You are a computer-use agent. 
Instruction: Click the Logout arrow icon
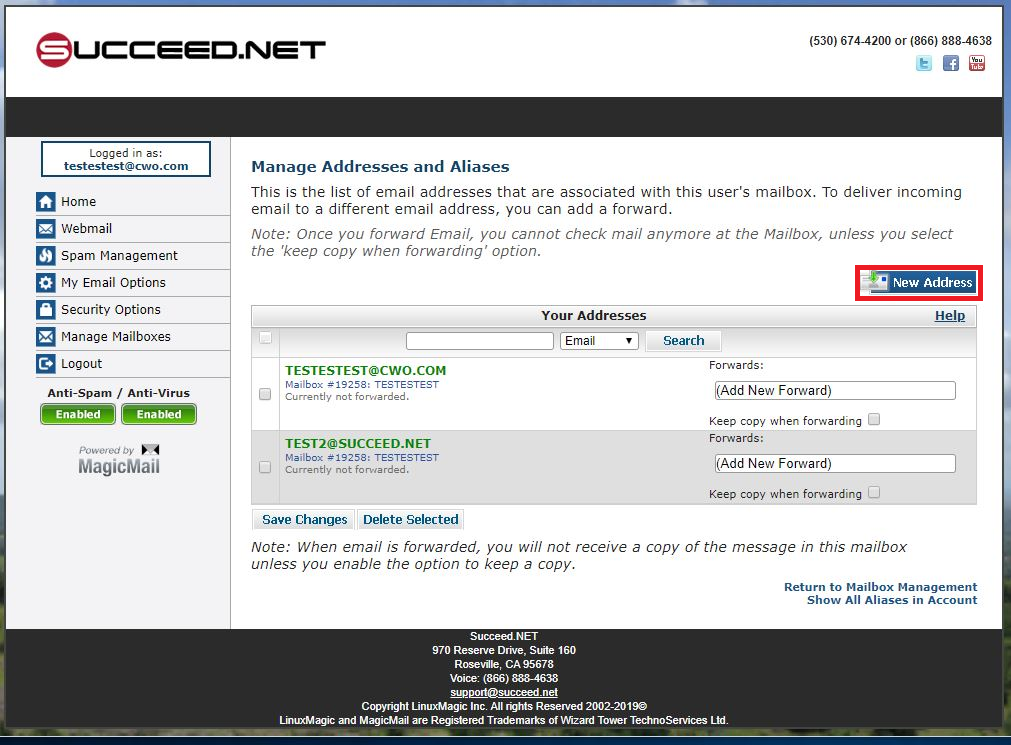[46, 364]
